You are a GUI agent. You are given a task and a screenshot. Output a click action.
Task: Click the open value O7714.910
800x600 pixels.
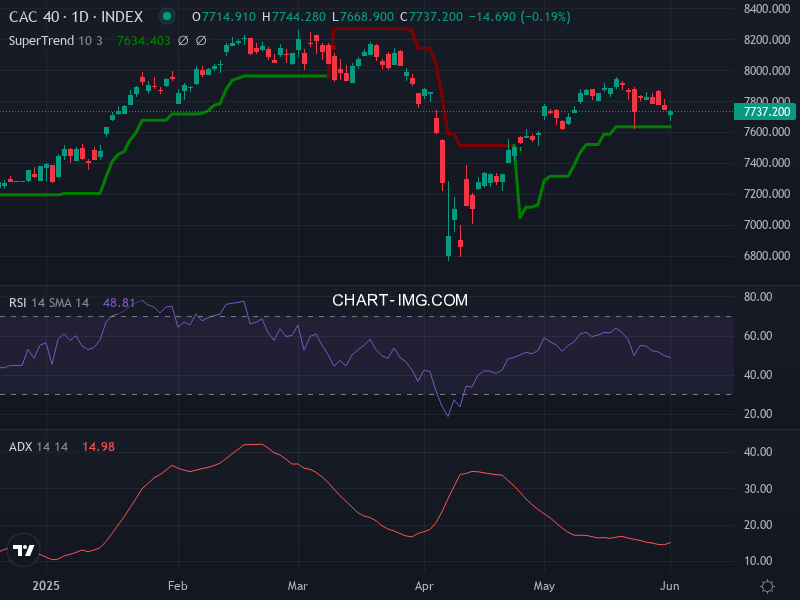tap(223, 17)
